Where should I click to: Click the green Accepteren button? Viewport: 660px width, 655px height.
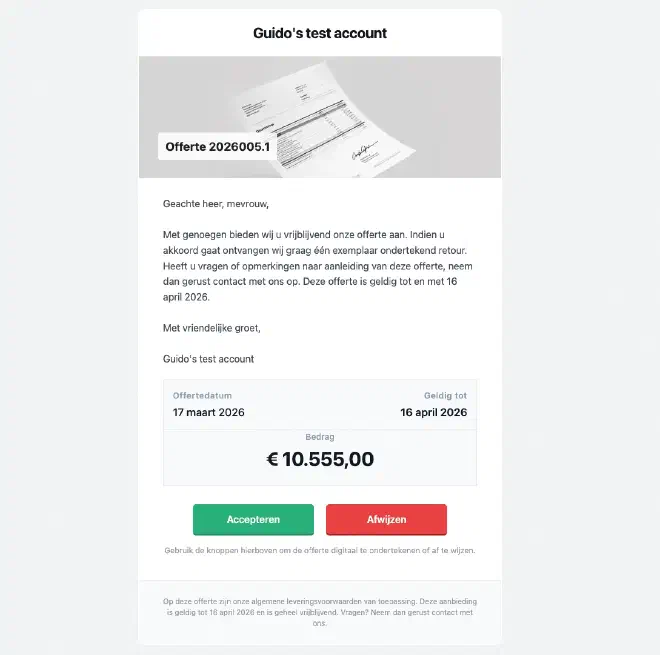pos(253,519)
